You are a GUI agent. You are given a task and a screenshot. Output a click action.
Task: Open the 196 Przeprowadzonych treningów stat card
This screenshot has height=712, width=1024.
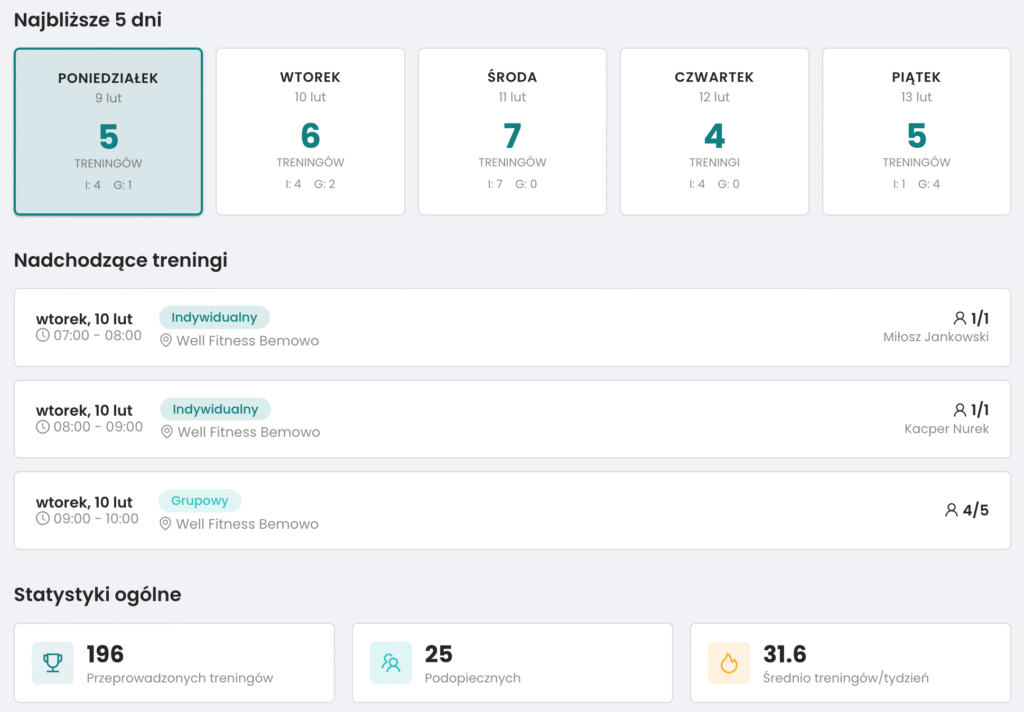tap(174, 663)
